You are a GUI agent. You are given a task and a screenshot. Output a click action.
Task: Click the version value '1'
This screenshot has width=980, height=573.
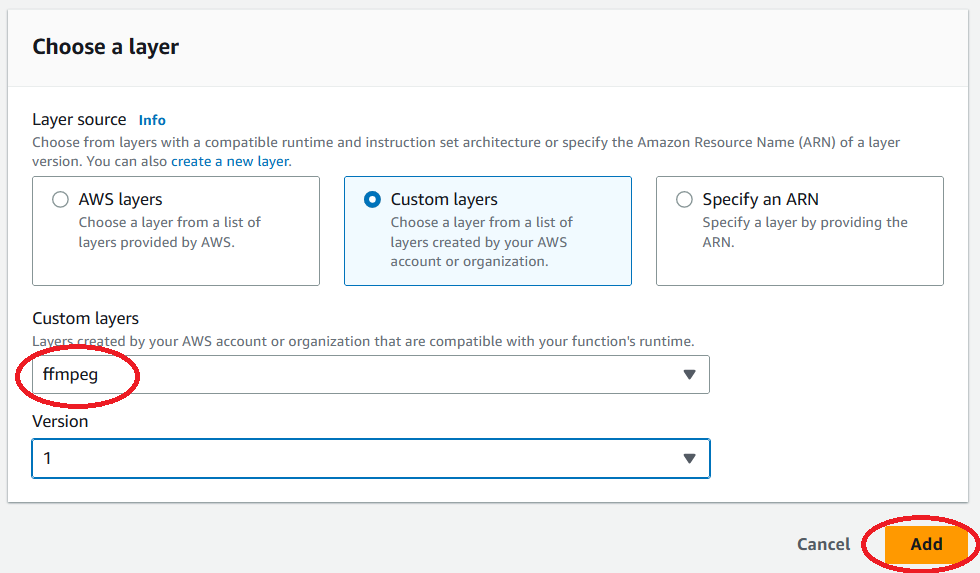(x=47, y=459)
